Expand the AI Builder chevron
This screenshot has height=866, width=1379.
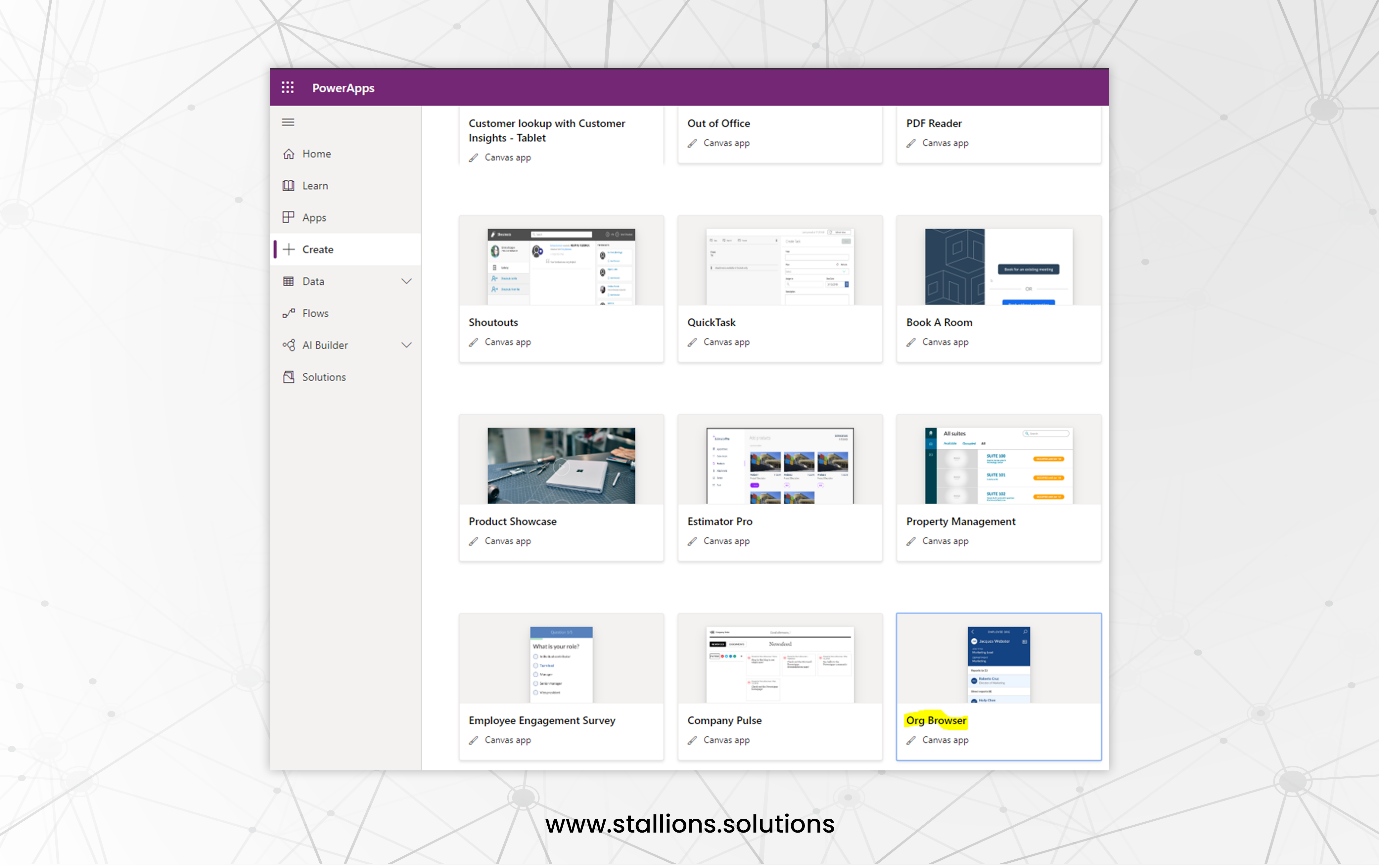coord(406,346)
